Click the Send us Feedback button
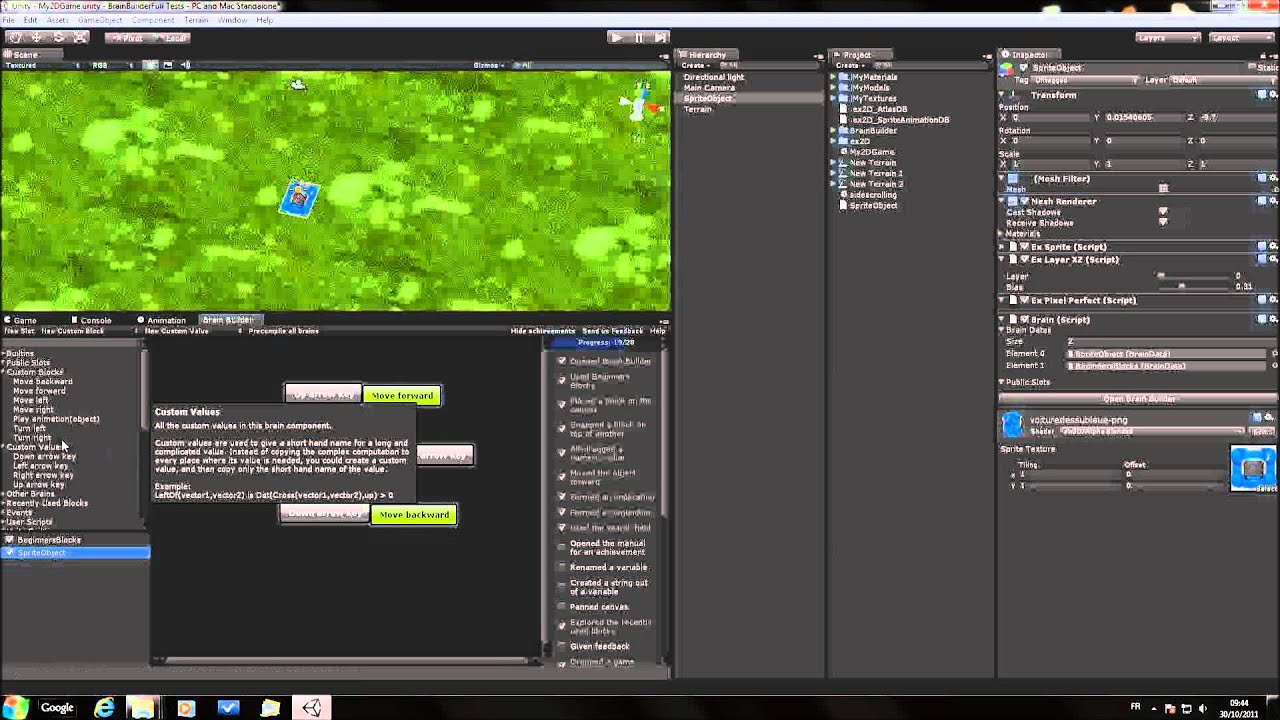The width and height of the screenshot is (1280, 720). pos(613,331)
